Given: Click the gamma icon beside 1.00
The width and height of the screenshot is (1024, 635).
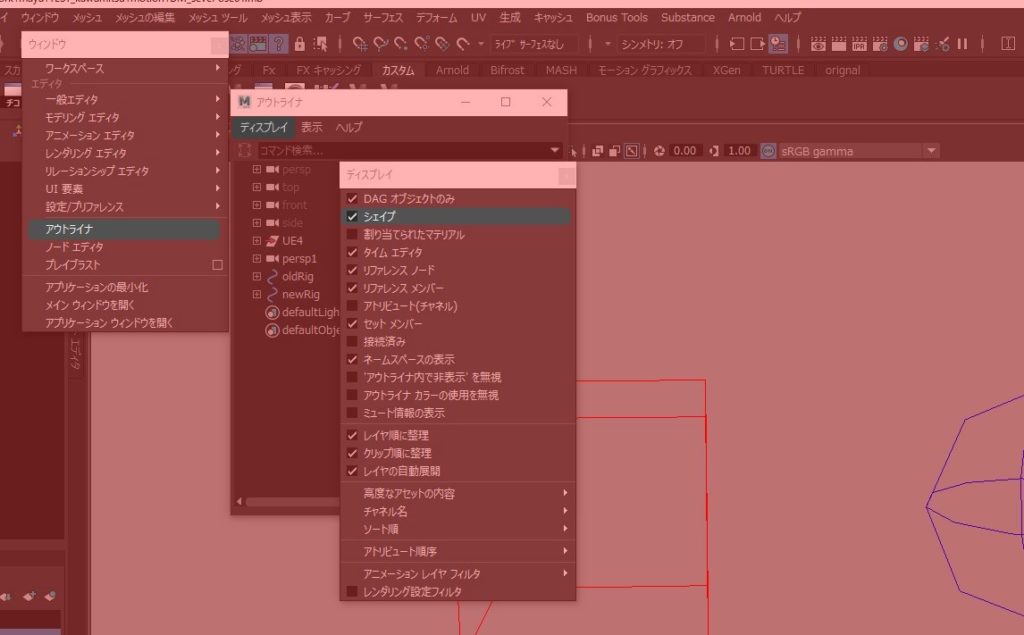Looking at the screenshot, I should tap(714, 151).
